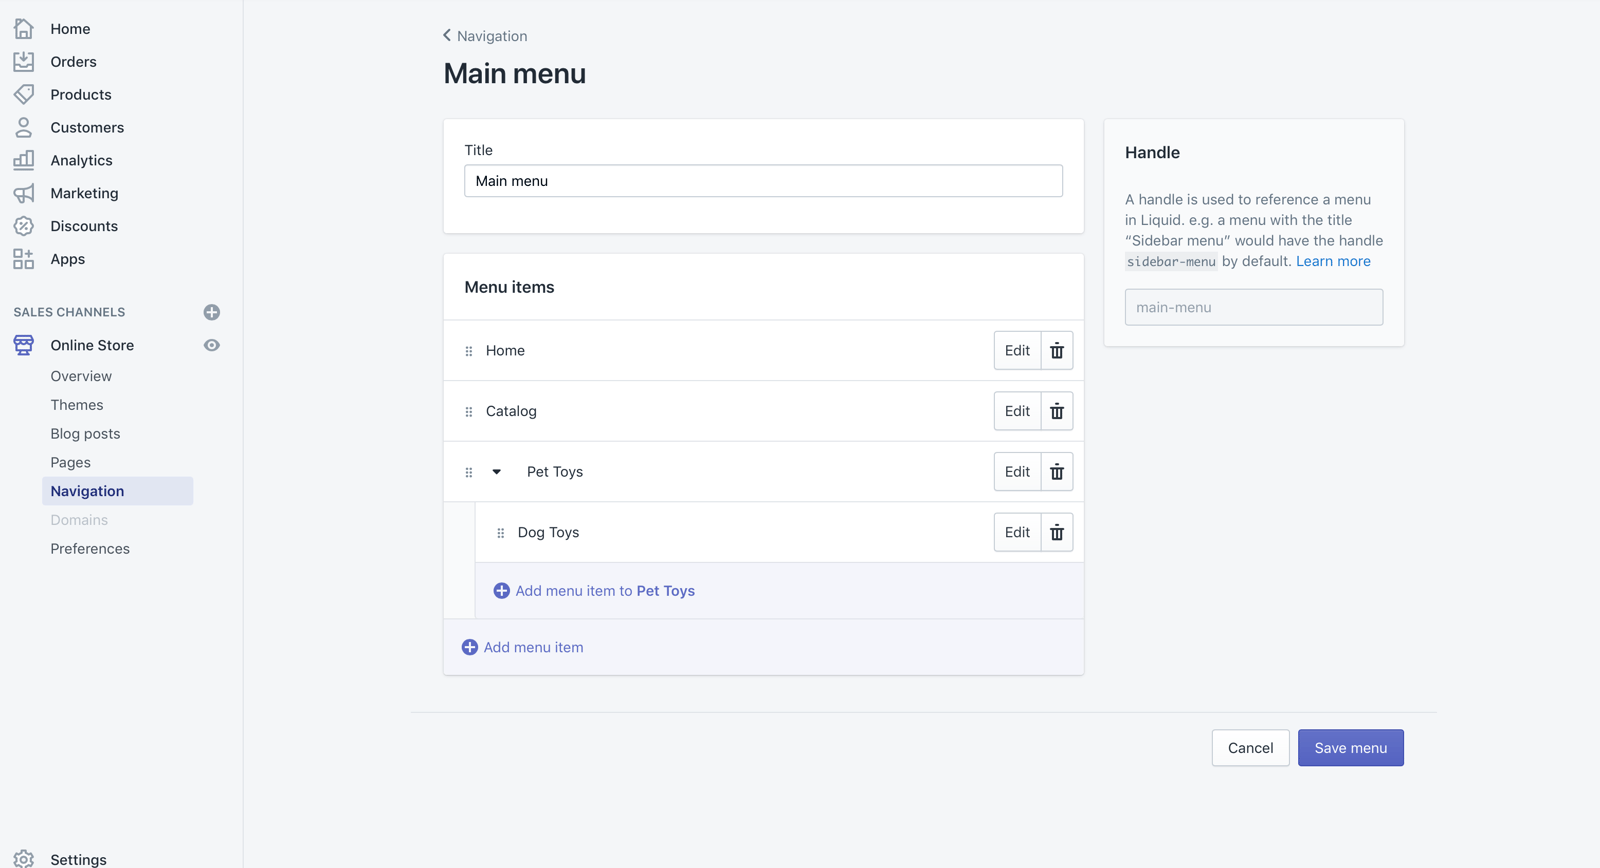Click the Analytics bar chart icon
Viewport: 1600px width, 868px height.
pyautogui.click(x=24, y=161)
